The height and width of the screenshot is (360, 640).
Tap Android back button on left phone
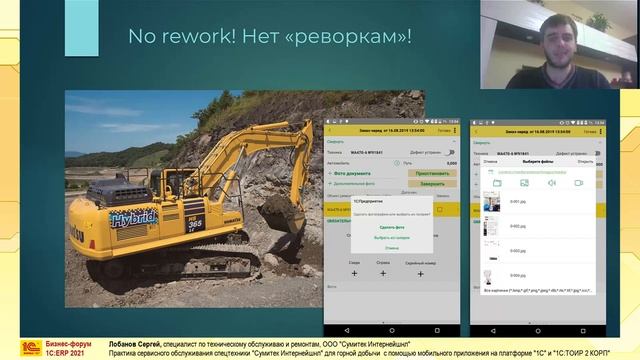pyautogui.click(x=347, y=330)
